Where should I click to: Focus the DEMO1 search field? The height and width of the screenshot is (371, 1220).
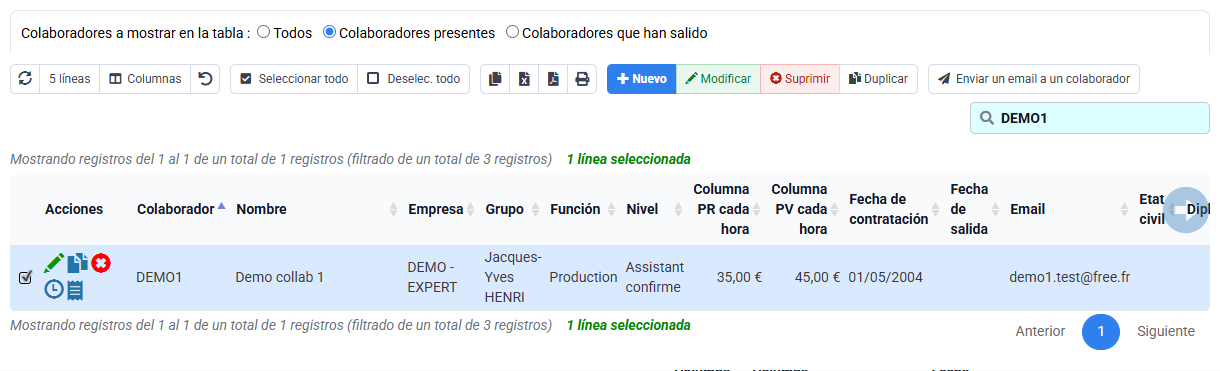pos(1089,118)
